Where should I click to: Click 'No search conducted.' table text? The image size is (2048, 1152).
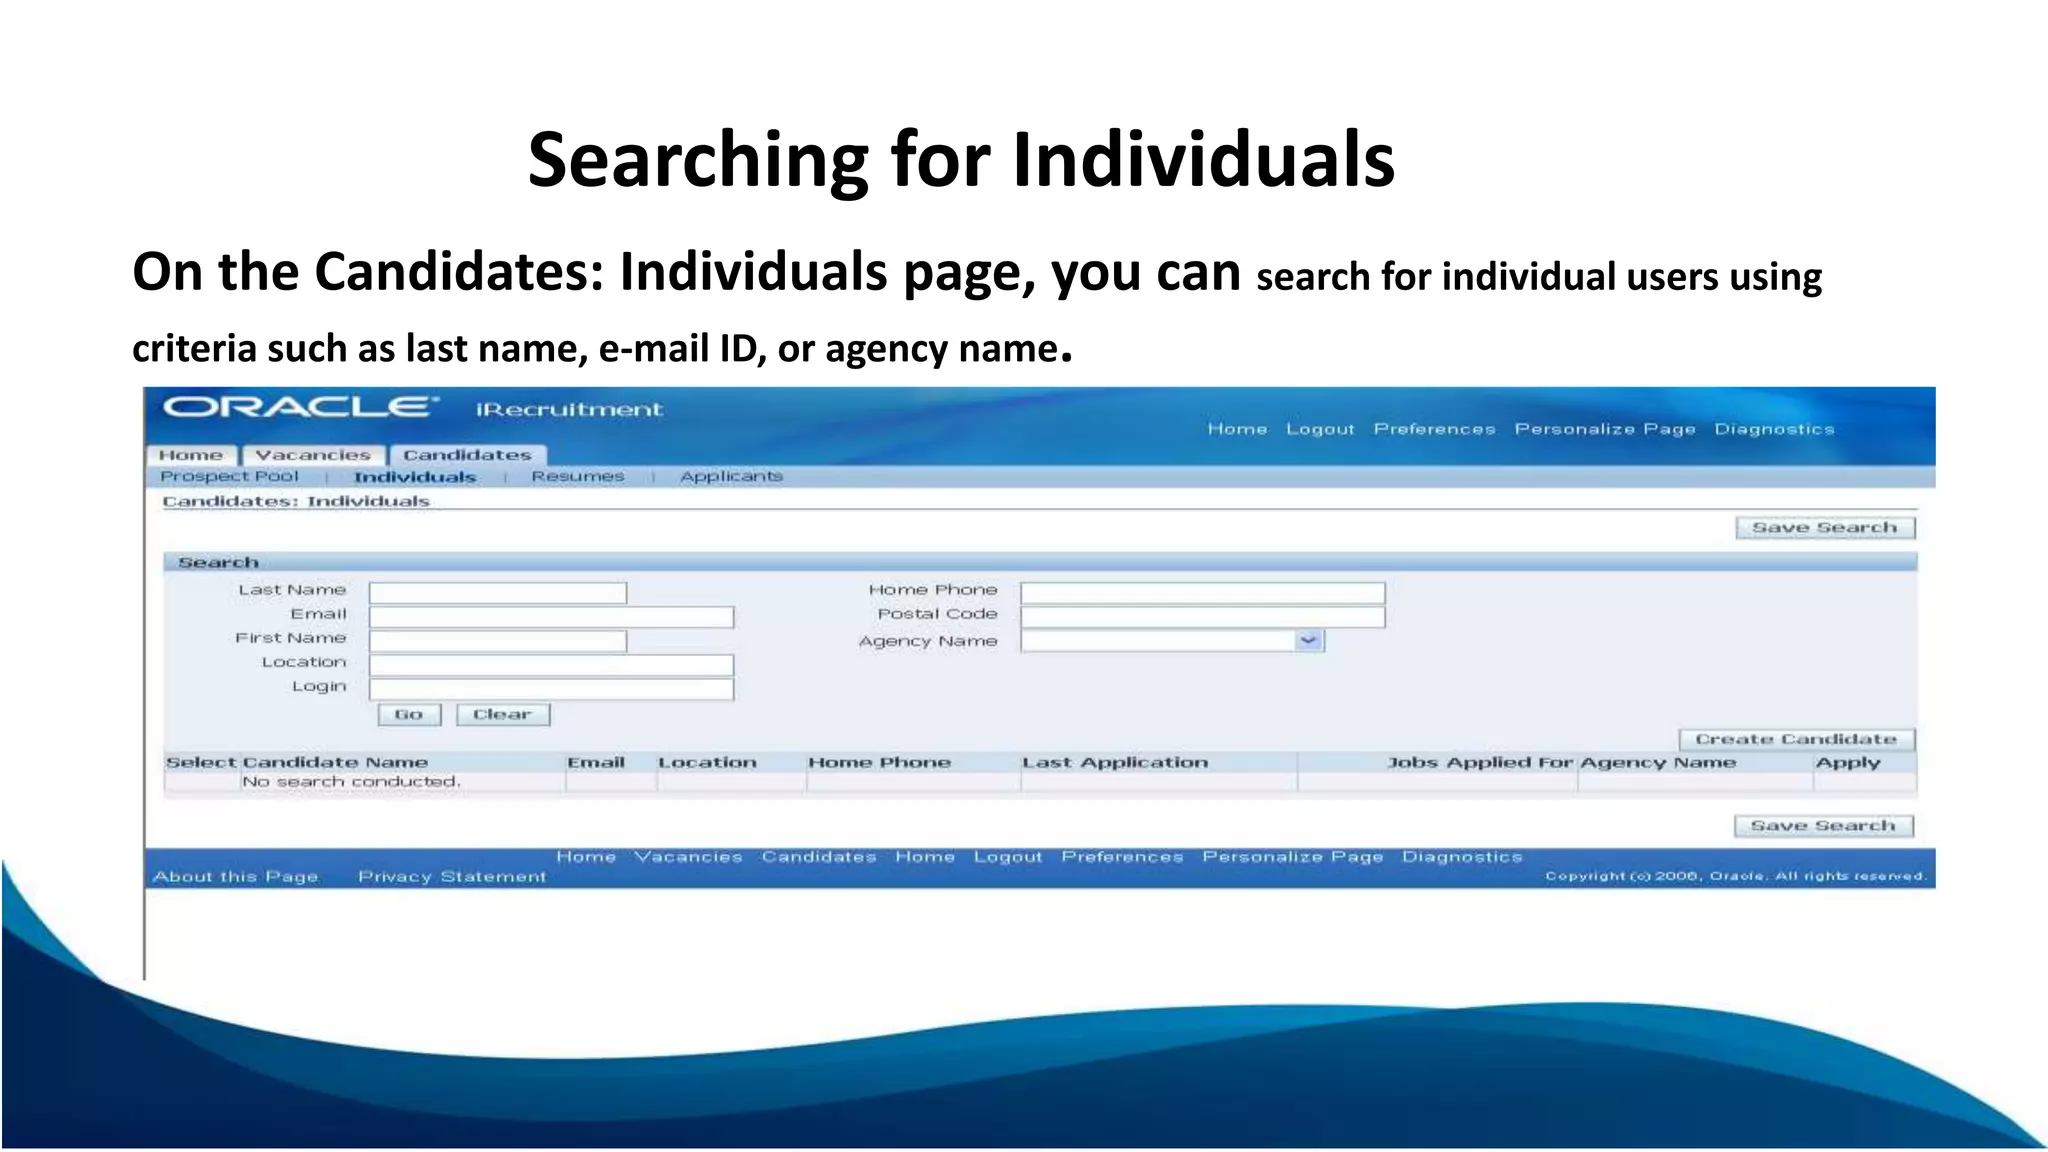(351, 782)
